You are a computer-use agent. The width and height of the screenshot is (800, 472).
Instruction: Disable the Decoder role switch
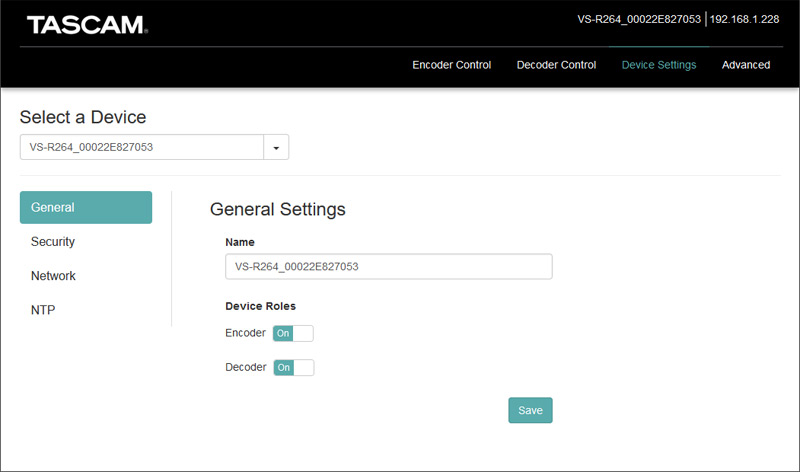point(294,367)
